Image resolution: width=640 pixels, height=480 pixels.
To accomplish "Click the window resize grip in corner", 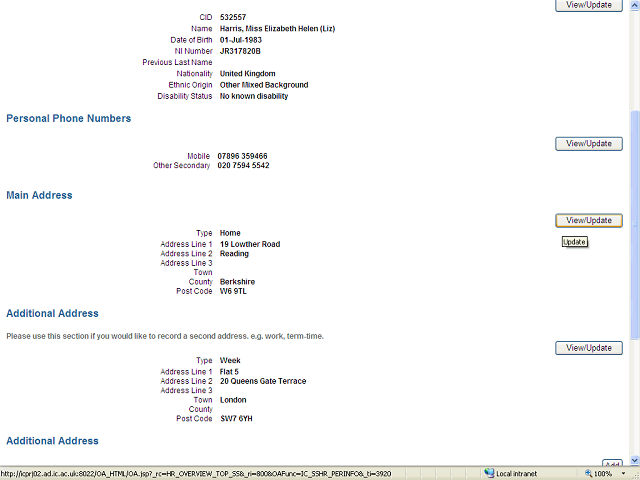I will [634, 474].
